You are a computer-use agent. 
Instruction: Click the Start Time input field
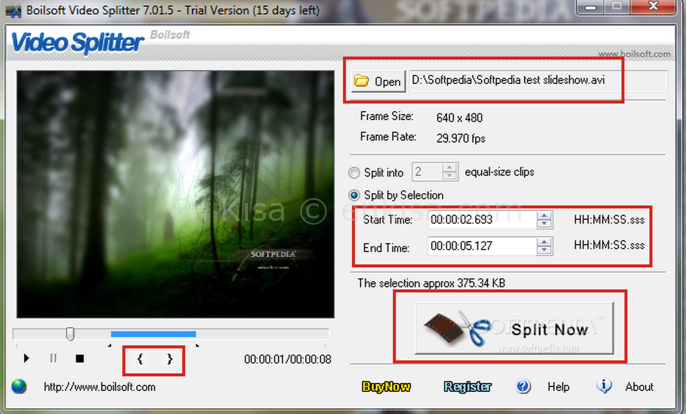coord(482,219)
